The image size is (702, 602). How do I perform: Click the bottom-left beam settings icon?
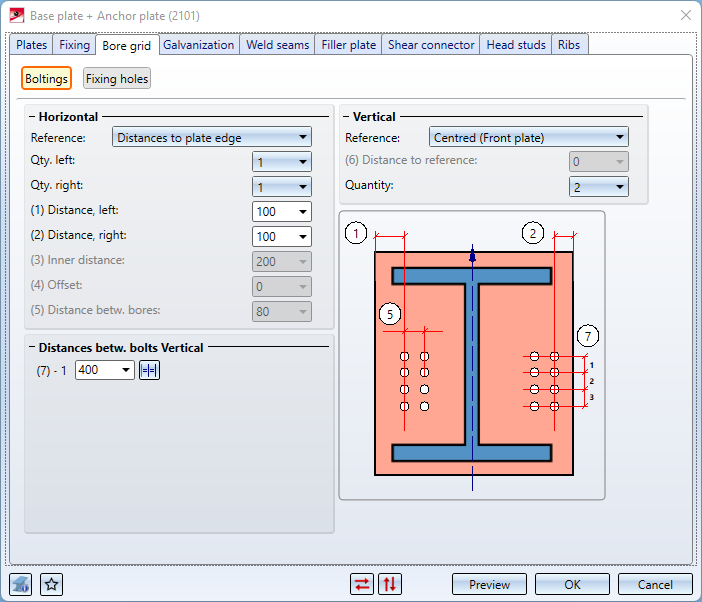21,584
